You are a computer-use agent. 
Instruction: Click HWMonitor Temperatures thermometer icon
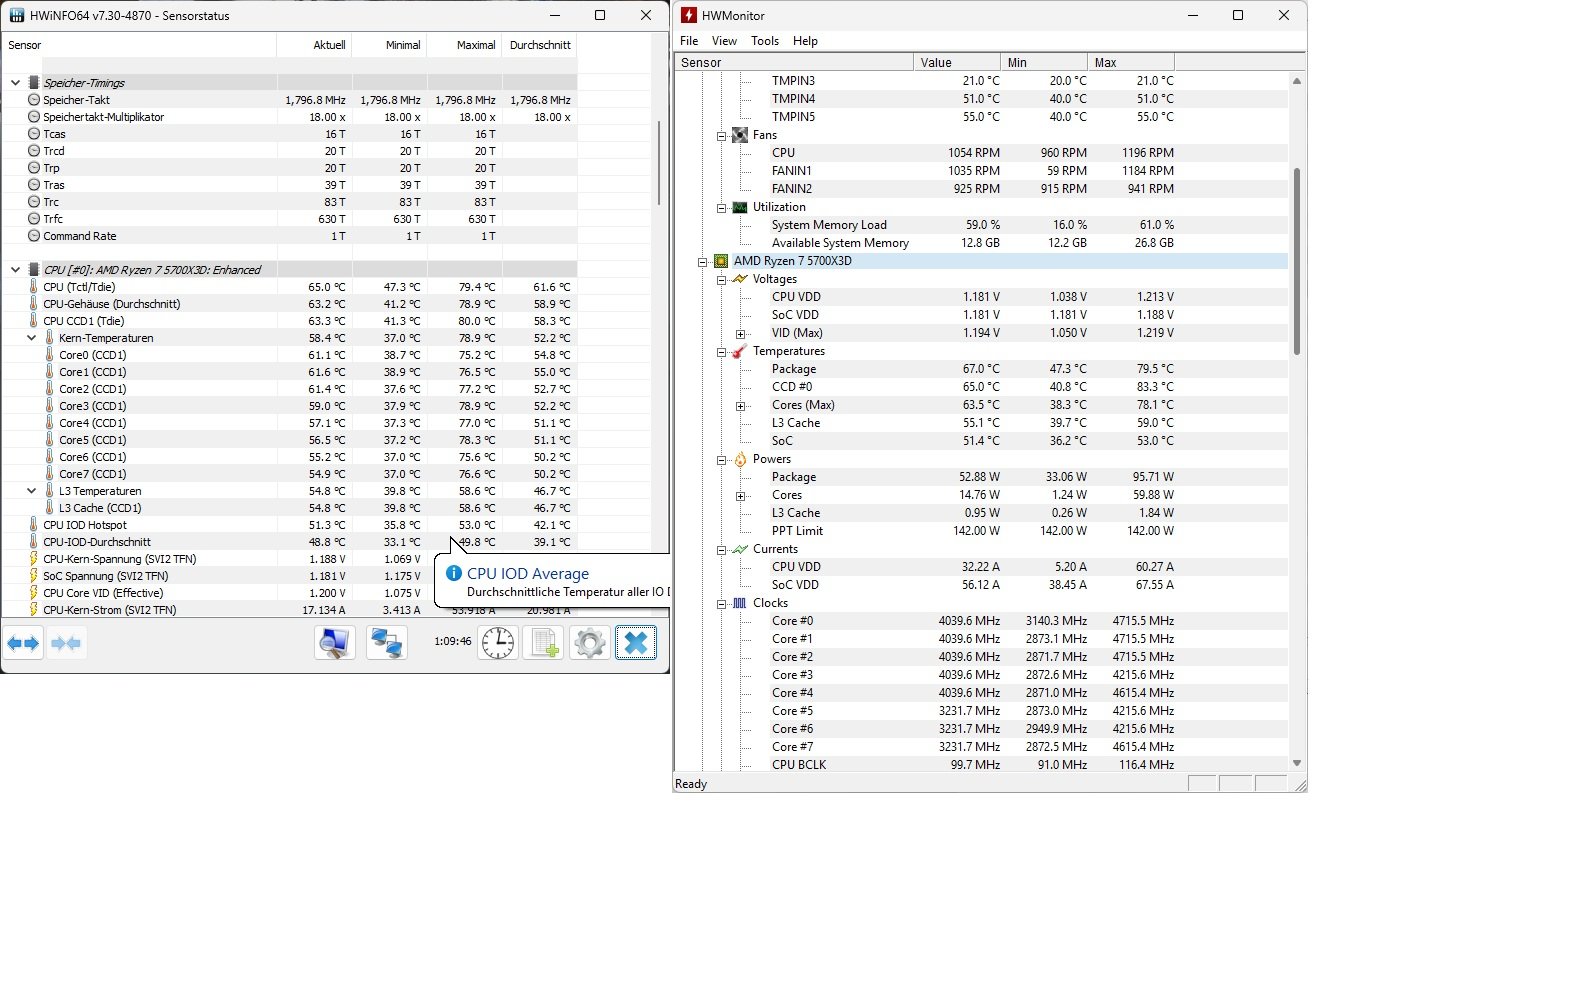click(740, 351)
